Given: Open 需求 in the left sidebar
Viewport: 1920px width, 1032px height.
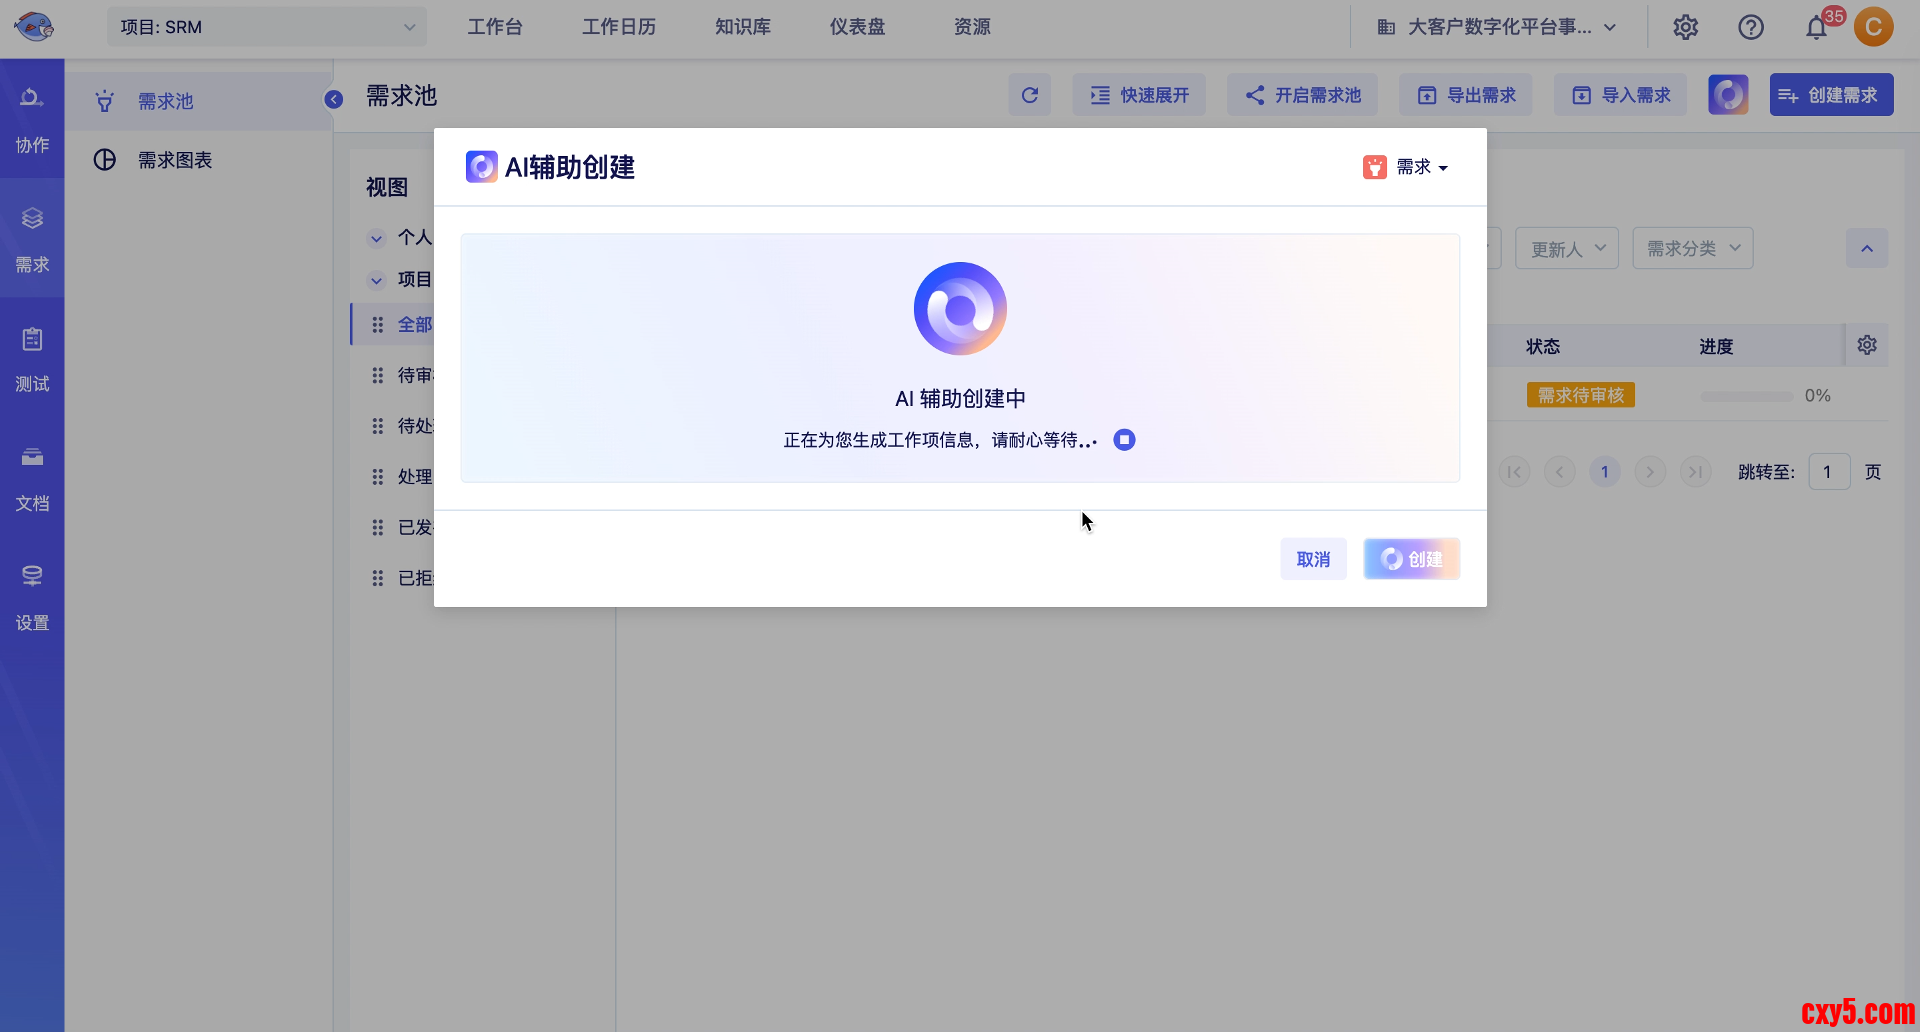Looking at the screenshot, I should [32, 239].
